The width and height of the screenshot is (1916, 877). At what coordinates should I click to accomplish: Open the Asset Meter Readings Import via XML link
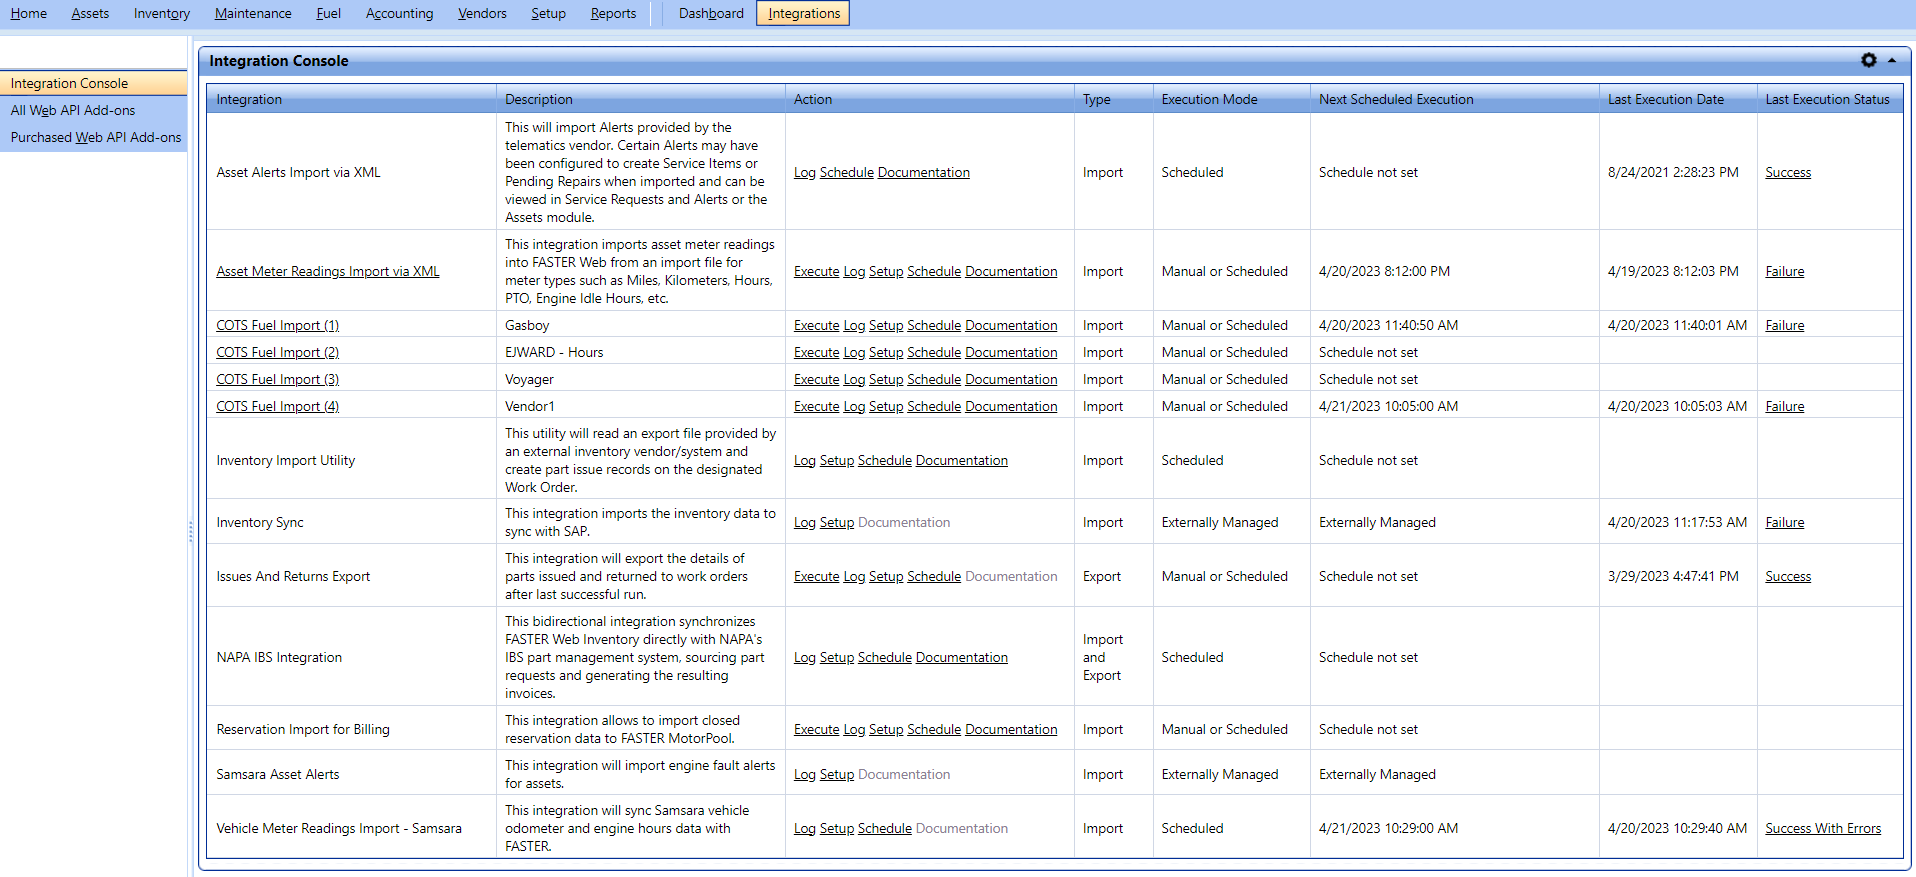[328, 271]
